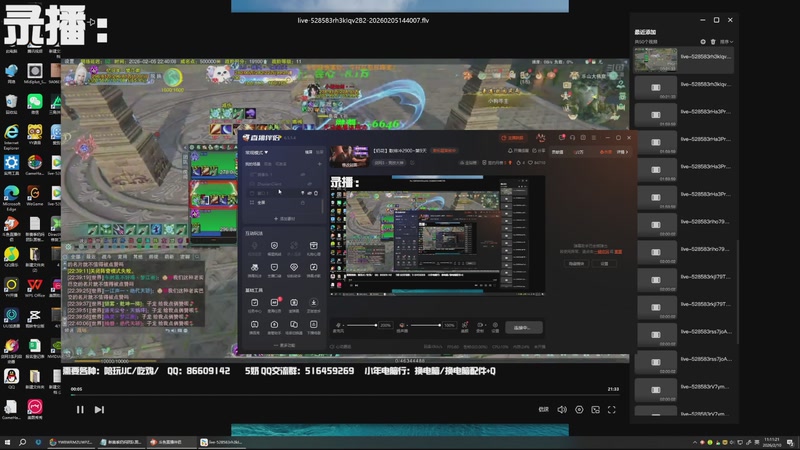This screenshot has height=450, width=800.
Task: Click the gamepad icon in 互动玩法 section
Action: coord(254,267)
